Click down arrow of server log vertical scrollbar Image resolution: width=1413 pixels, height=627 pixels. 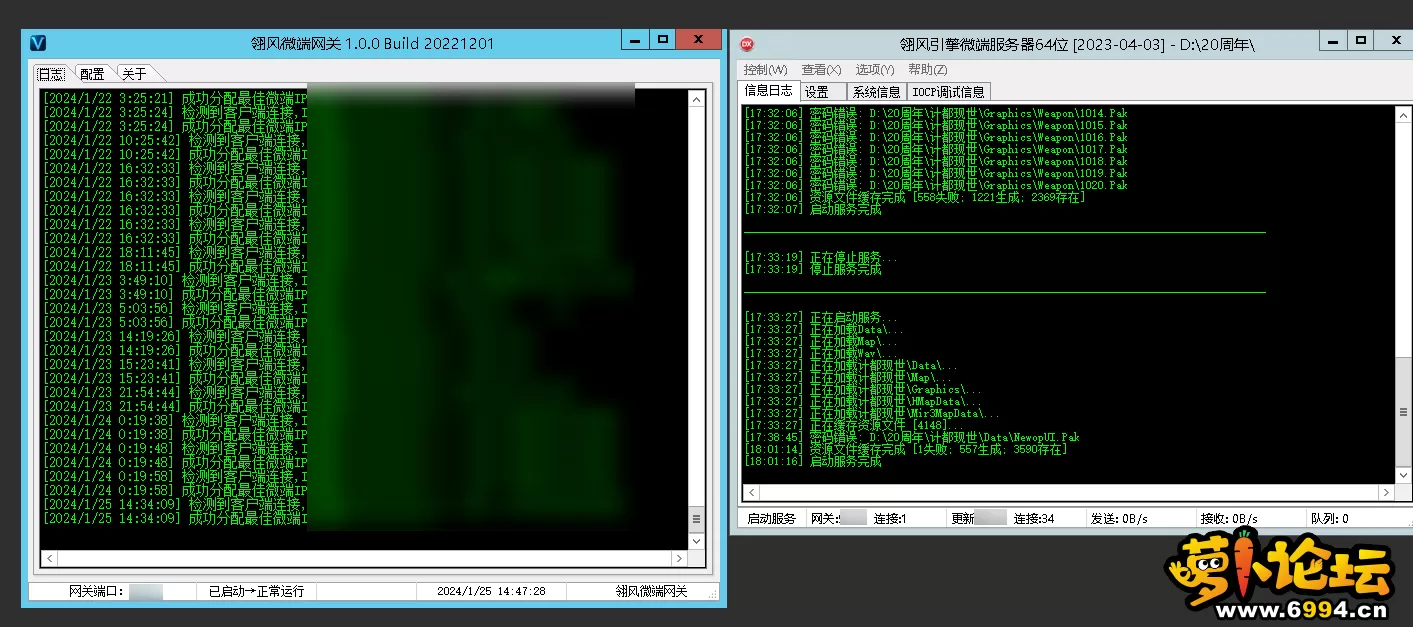[1403, 476]
